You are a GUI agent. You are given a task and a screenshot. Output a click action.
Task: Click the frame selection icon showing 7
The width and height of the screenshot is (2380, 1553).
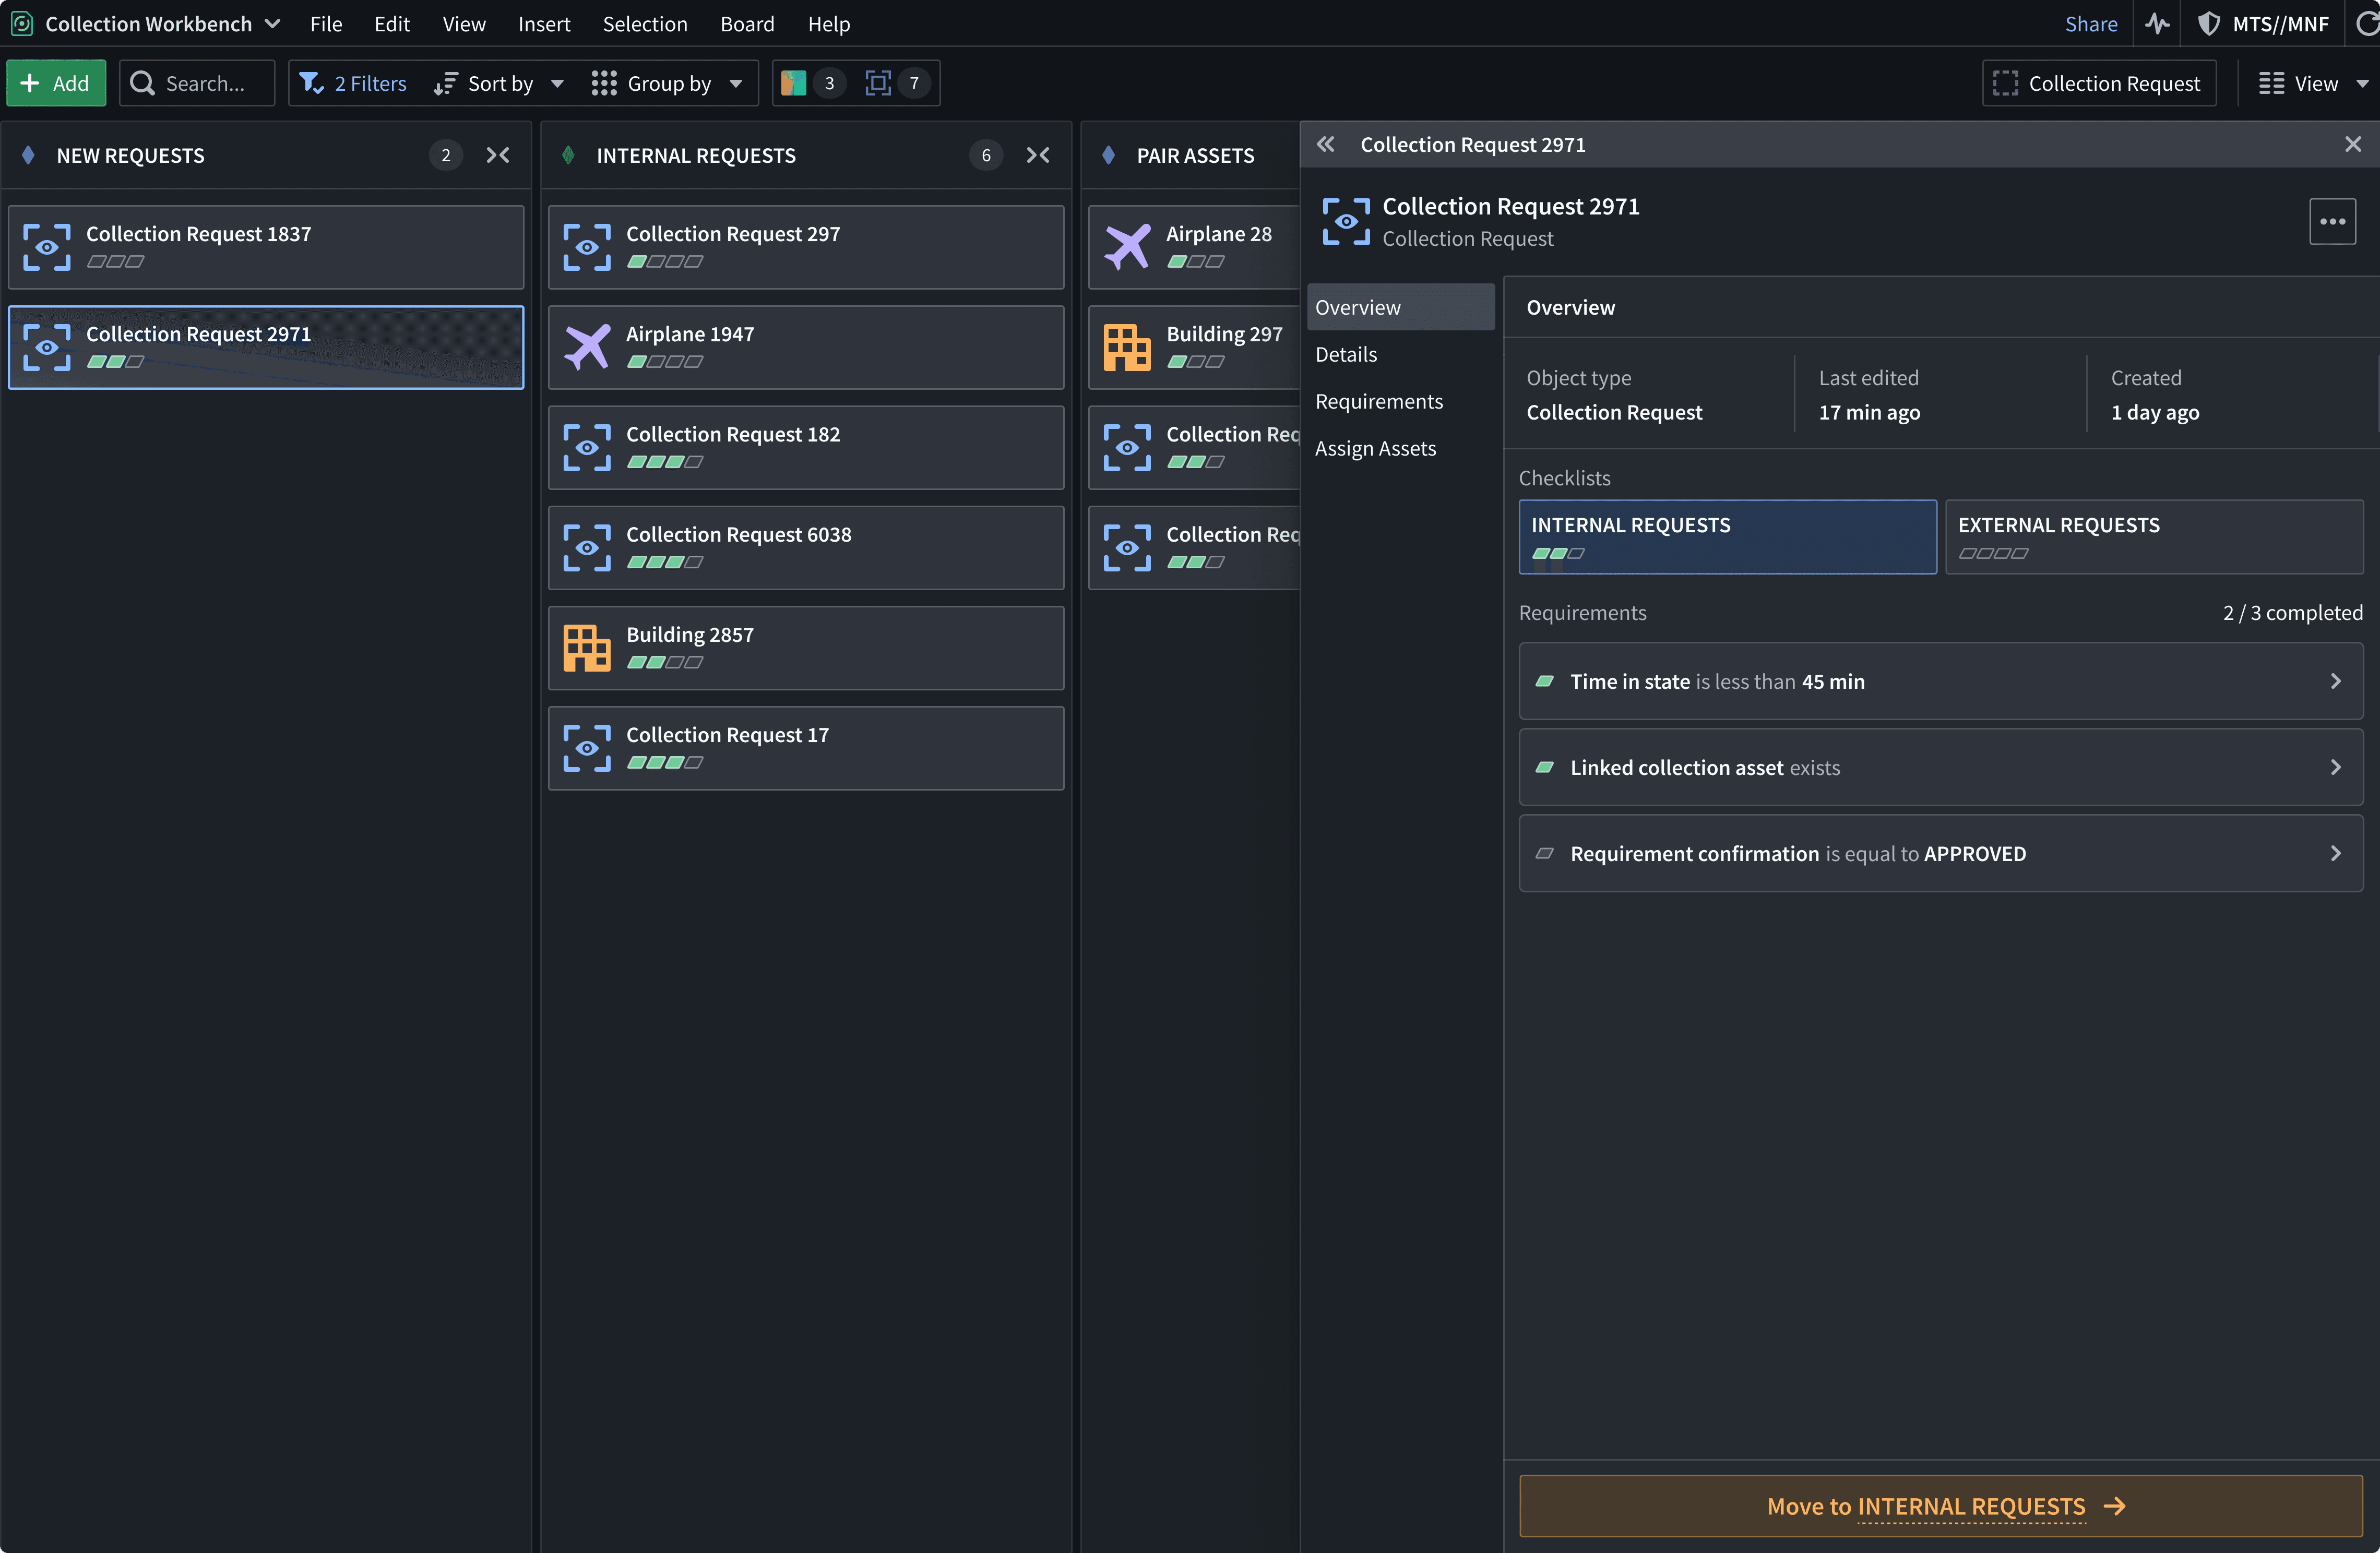(878, 83)
